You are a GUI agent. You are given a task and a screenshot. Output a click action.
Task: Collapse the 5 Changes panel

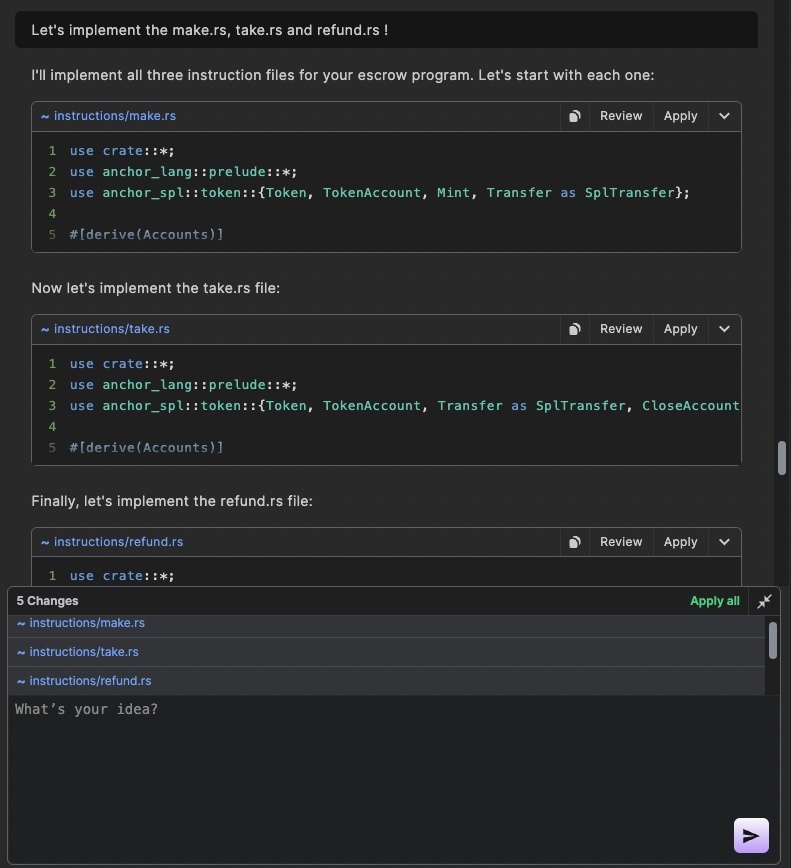(765, 601)
